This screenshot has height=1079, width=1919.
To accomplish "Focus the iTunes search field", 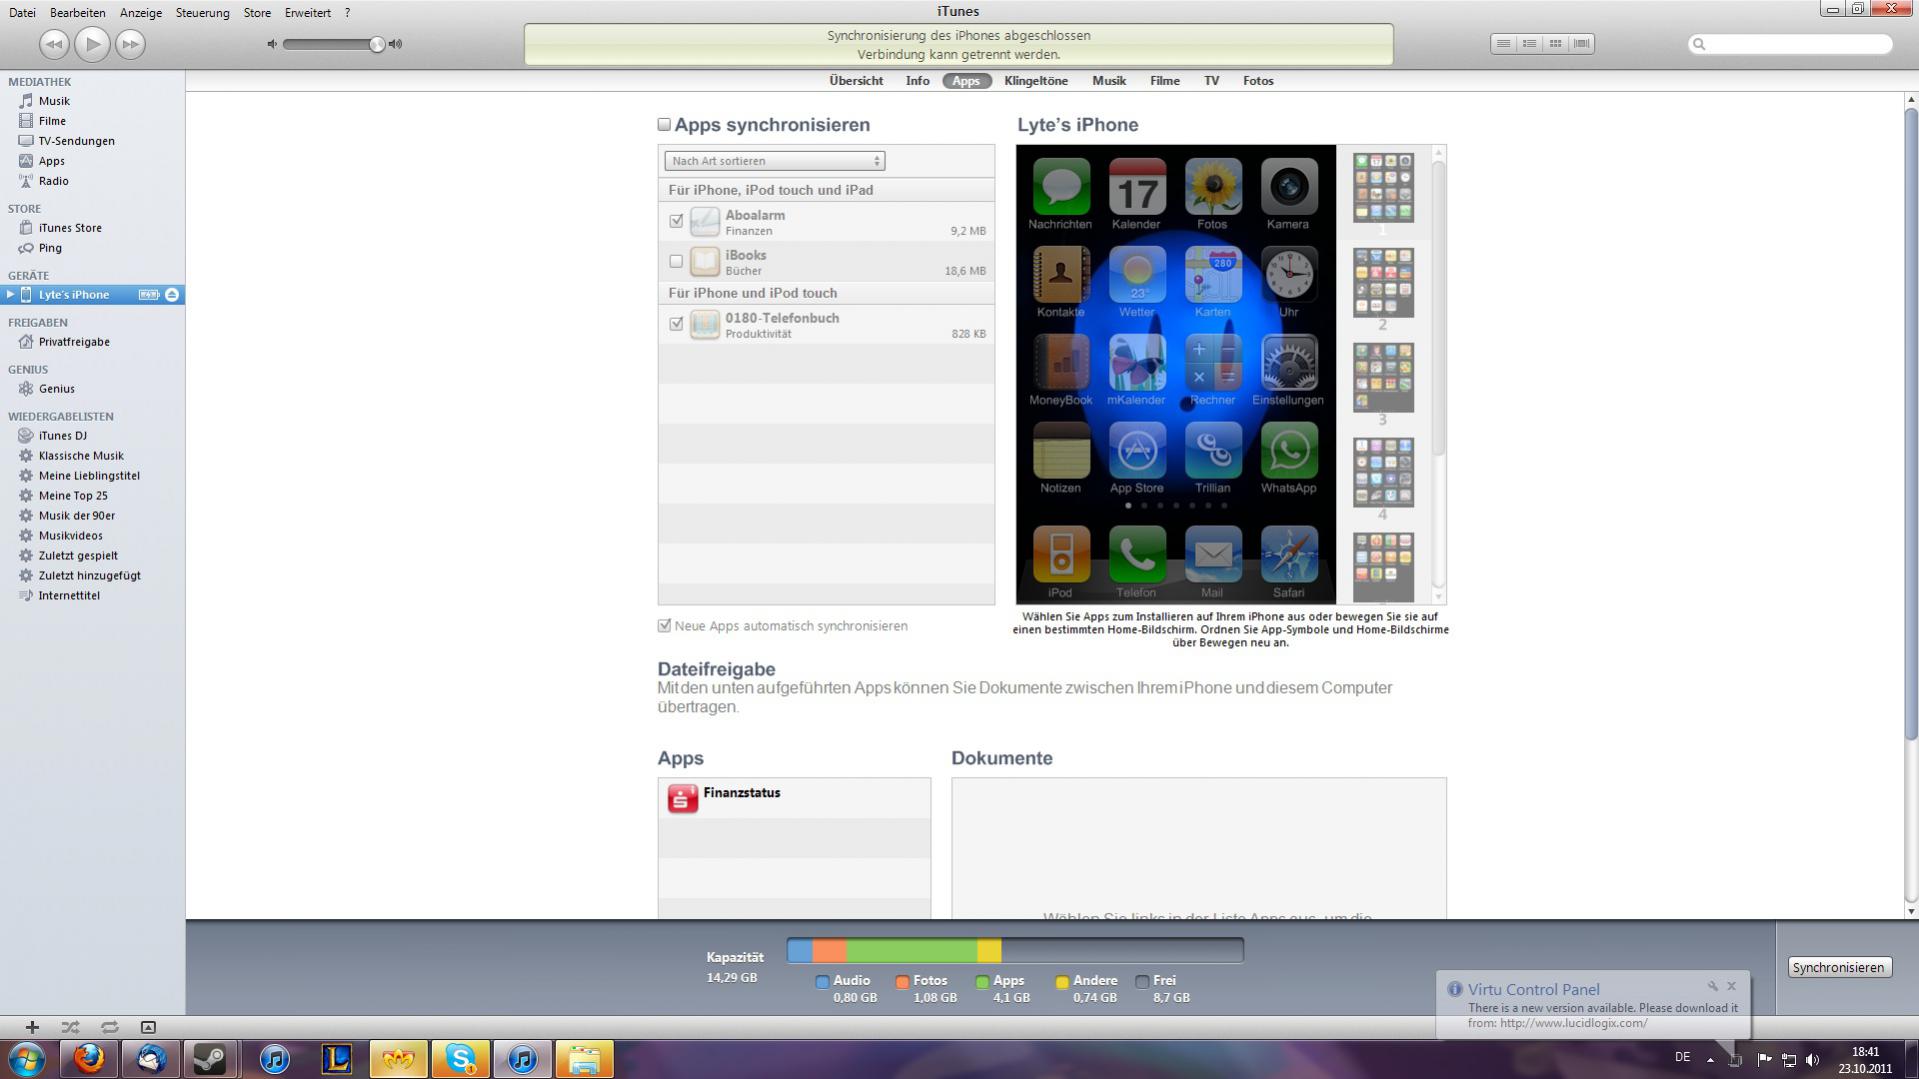I will point(1790,44).
